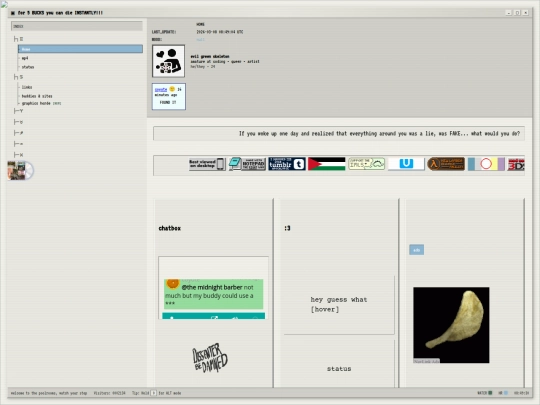
Task: Click the 'status' heading in the middle panel
Action: 339,368
